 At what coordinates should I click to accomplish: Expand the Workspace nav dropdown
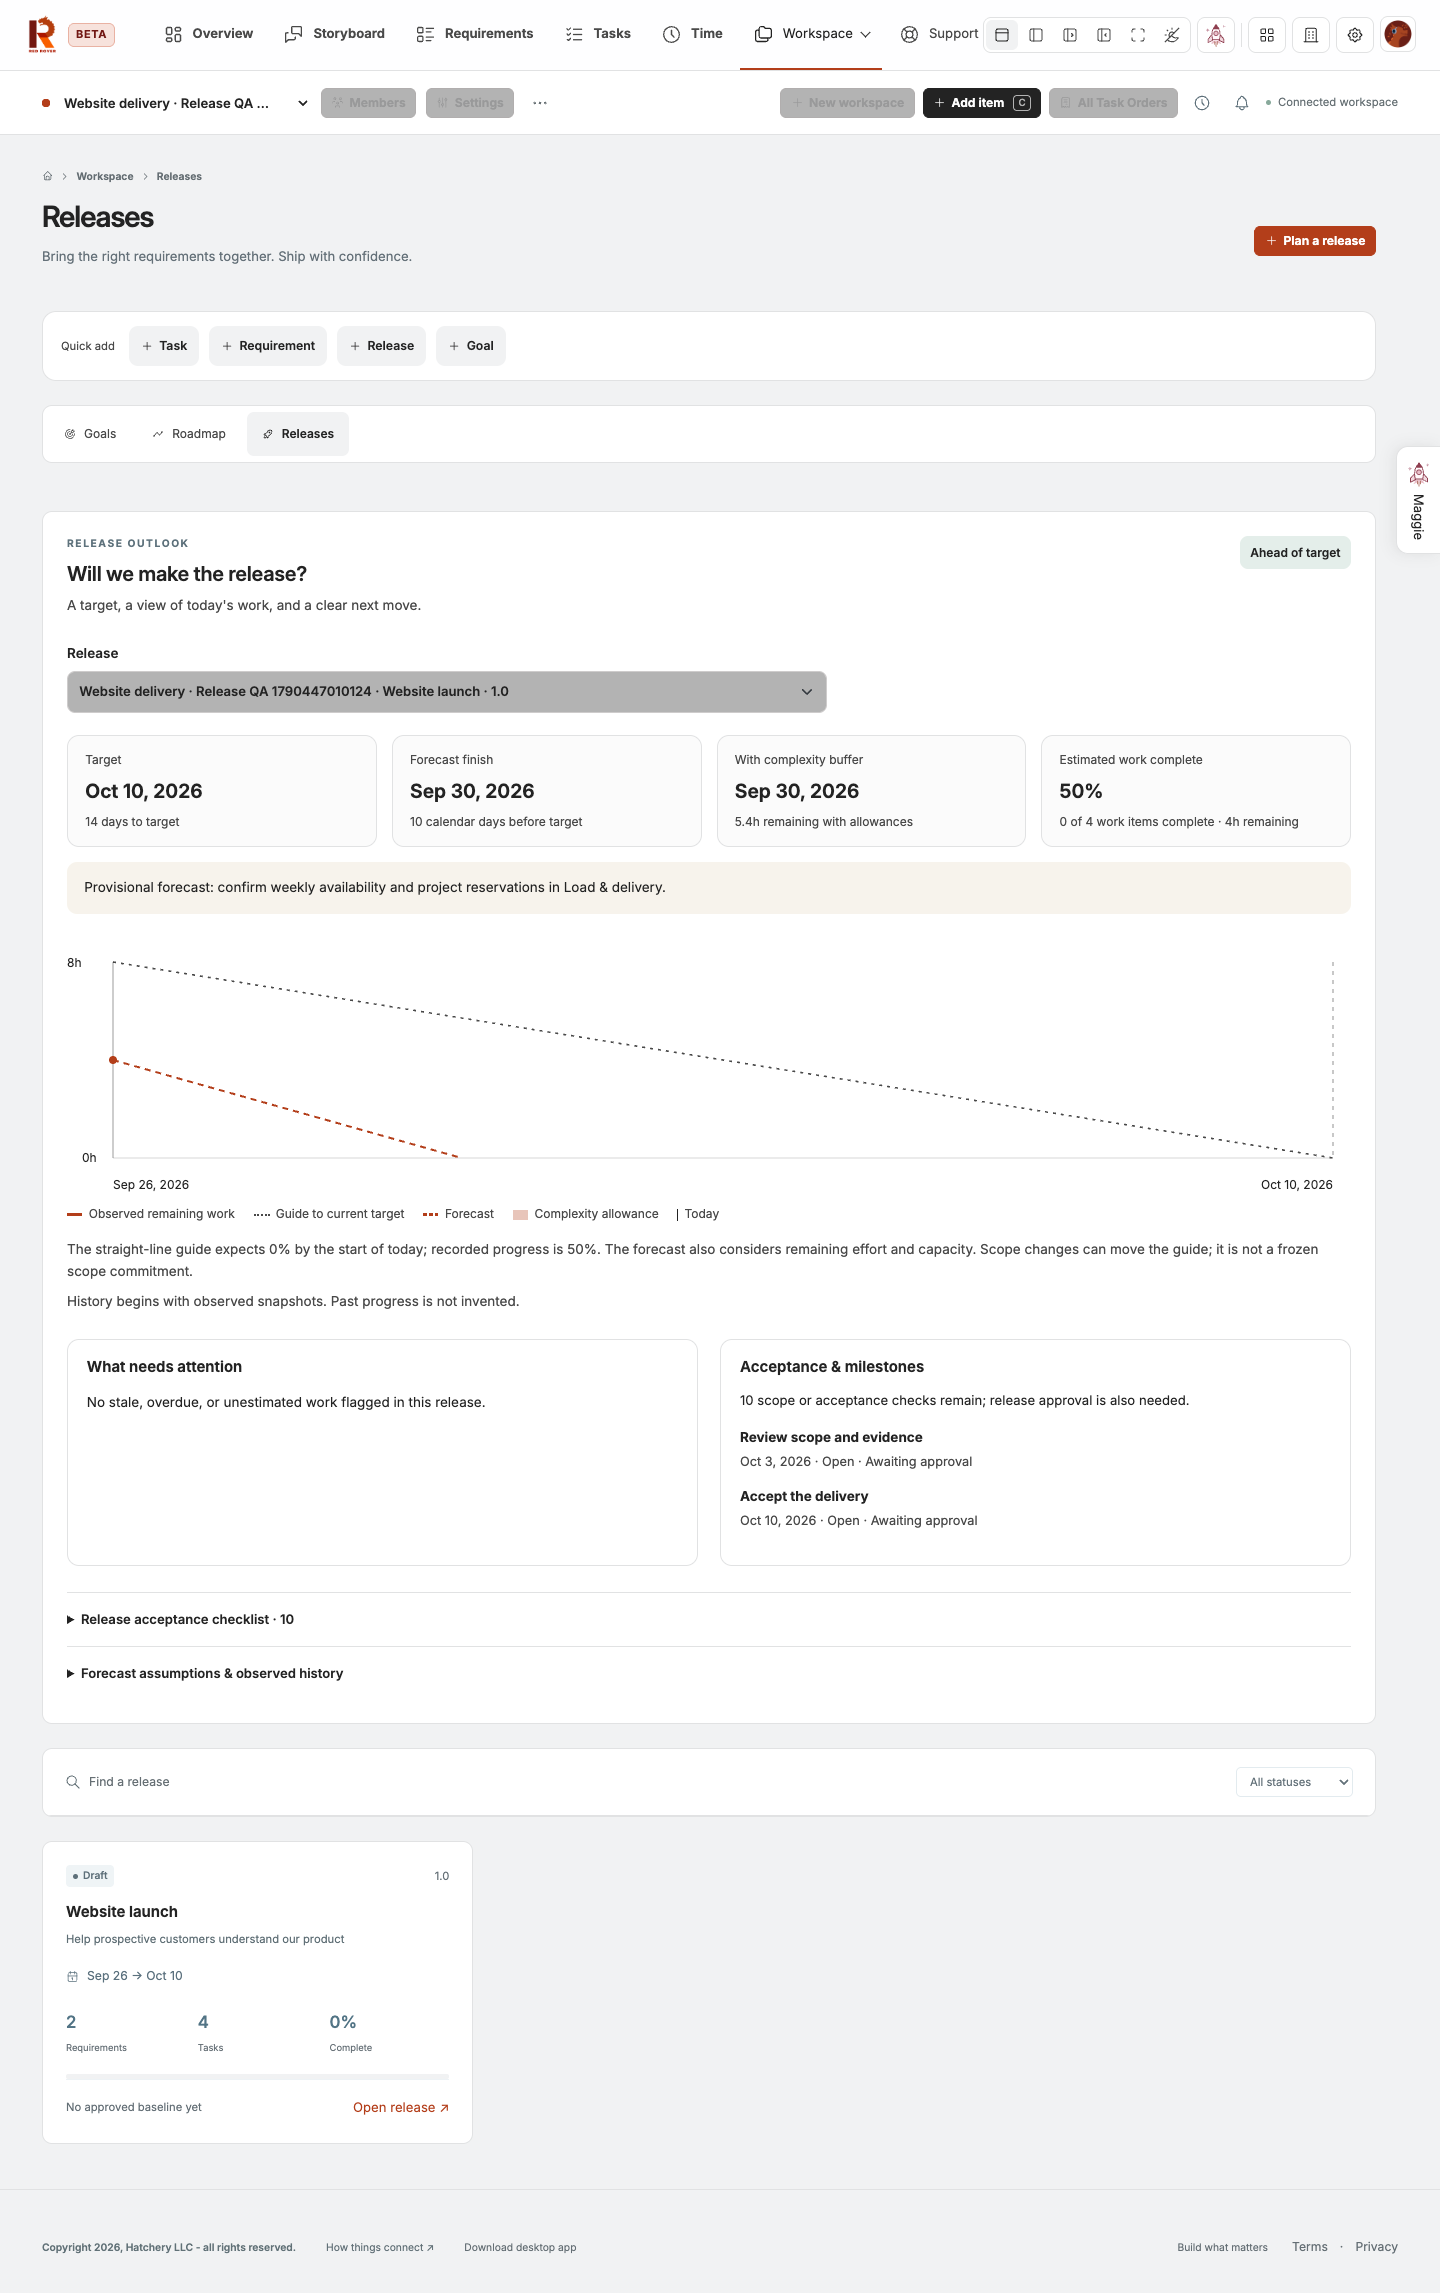pyautogui.click(x=812, y=34)
